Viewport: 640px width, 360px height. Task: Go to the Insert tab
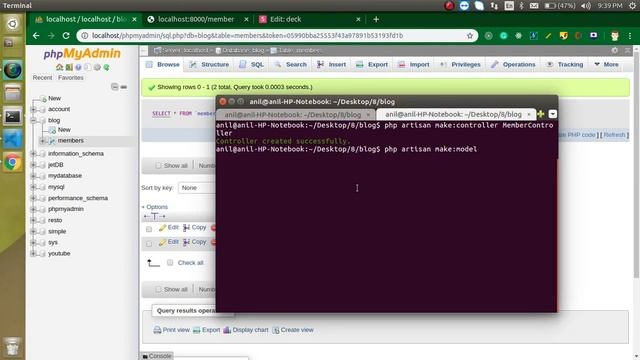331,64
